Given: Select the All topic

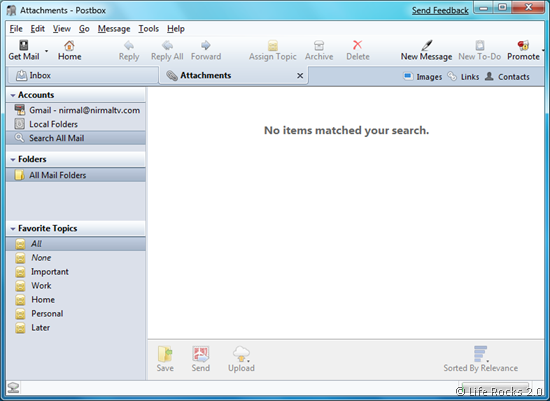Looking at the screenshot, I should click(x=76, y=244).
